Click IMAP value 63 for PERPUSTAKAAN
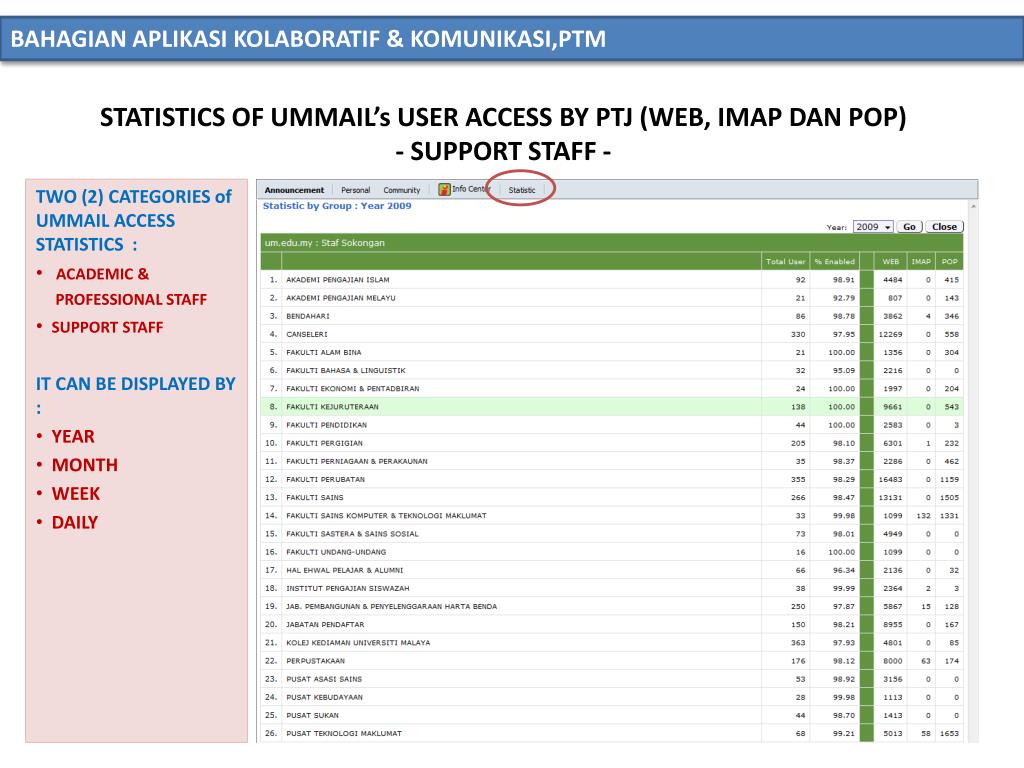 tap(926, 661)
